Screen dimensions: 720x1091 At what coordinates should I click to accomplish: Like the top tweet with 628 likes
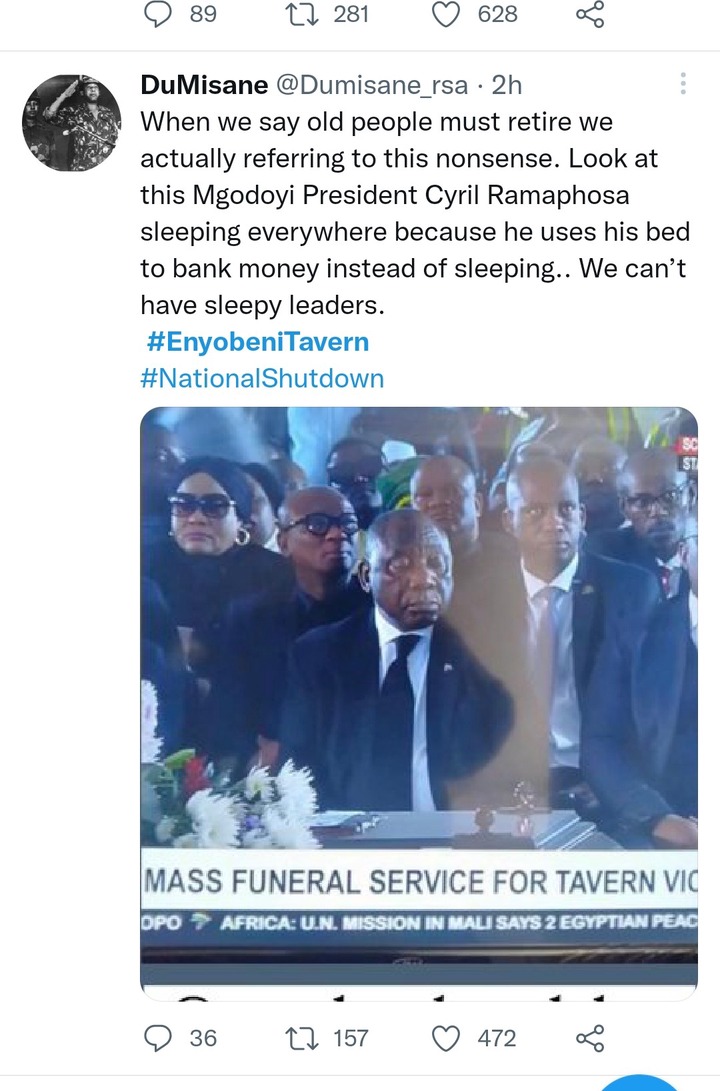tap(445, 14)
